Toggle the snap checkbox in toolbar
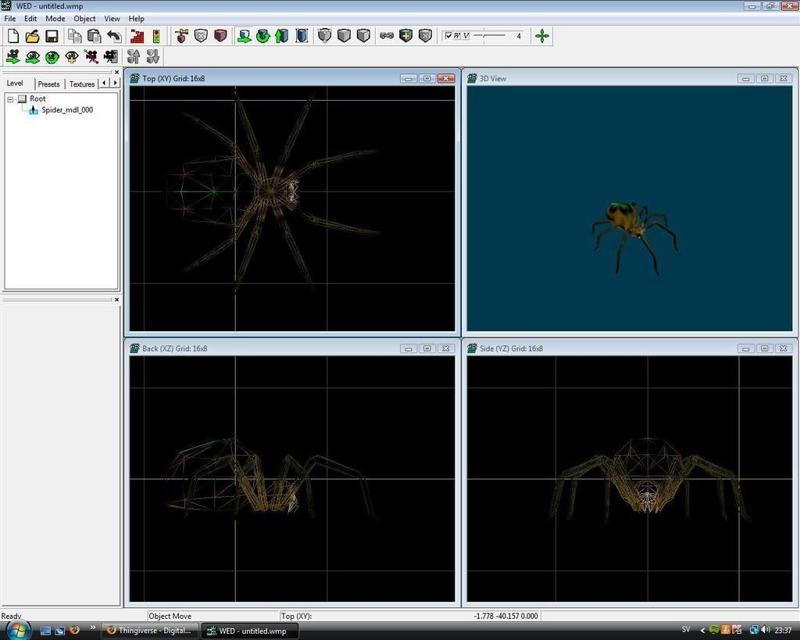800x640 pixels. coord(449,36)
